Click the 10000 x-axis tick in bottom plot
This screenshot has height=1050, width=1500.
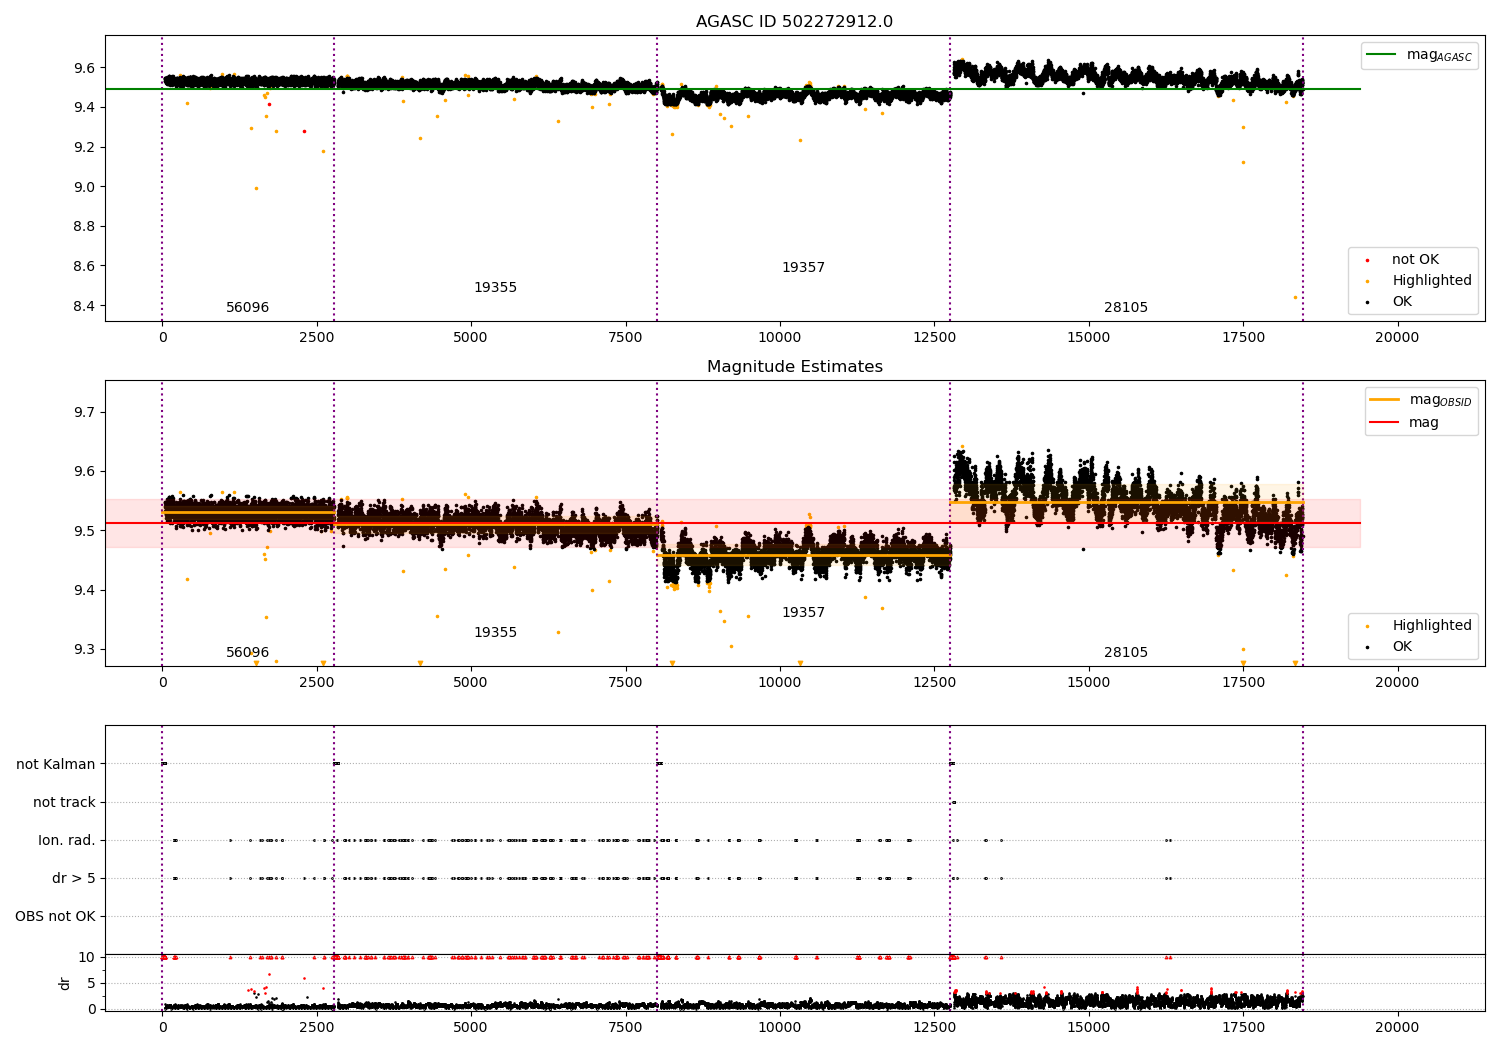[x=779, y=1026]
